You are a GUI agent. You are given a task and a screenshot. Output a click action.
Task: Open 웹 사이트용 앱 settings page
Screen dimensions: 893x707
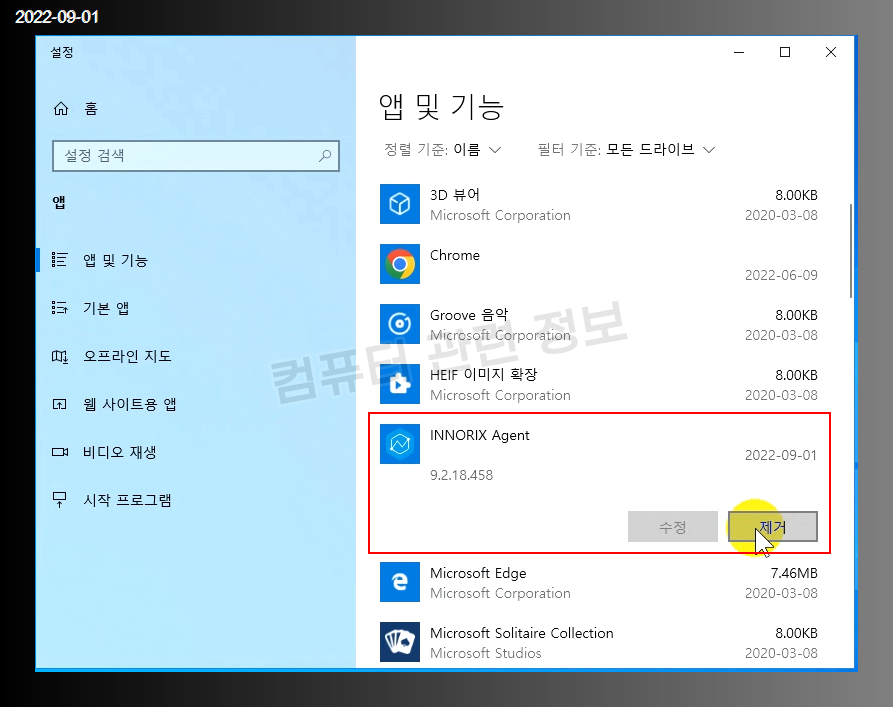pyautogui.click(x=129, y=404)
